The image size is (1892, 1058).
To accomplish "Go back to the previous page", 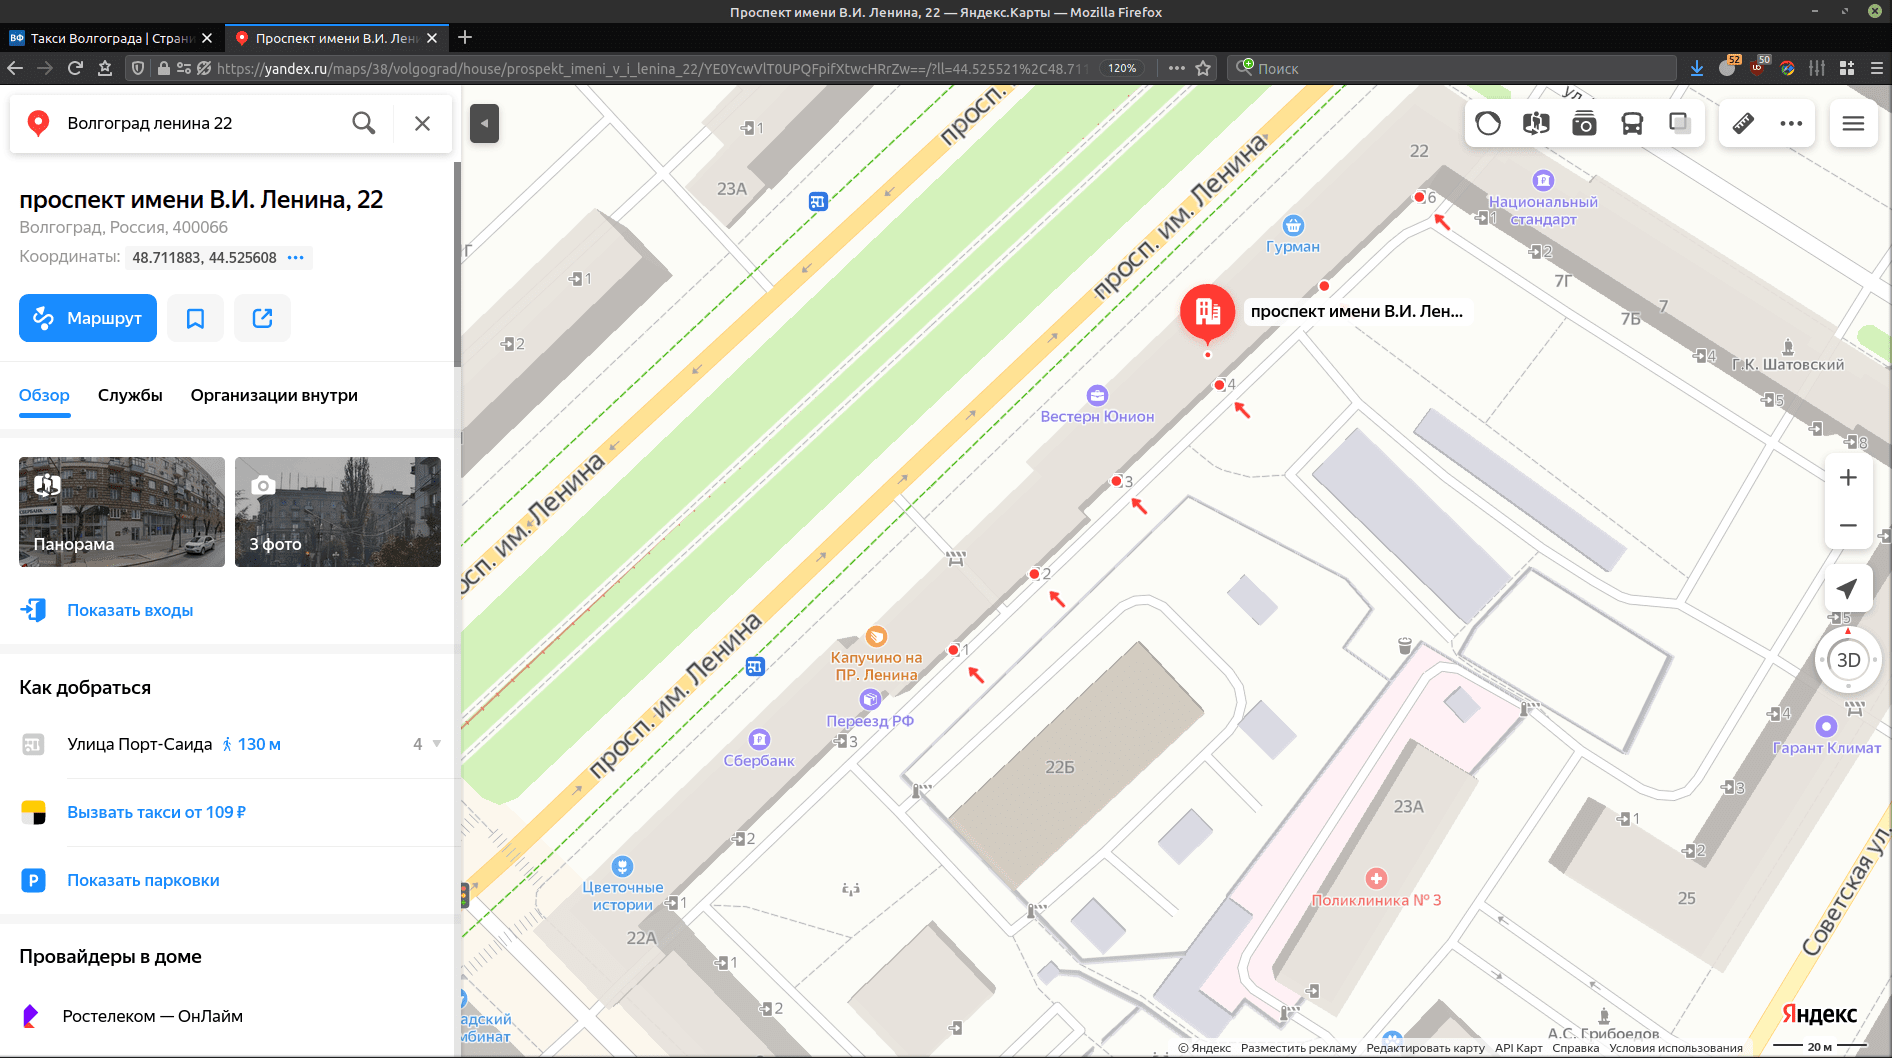I will pyautogui.click(x=15, y=68).
